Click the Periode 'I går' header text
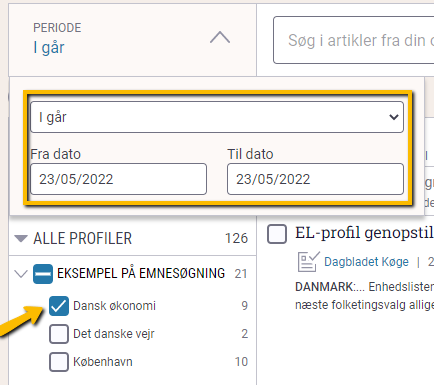The height and width of the screenshot is (385, 434). (x=49, y=48)
